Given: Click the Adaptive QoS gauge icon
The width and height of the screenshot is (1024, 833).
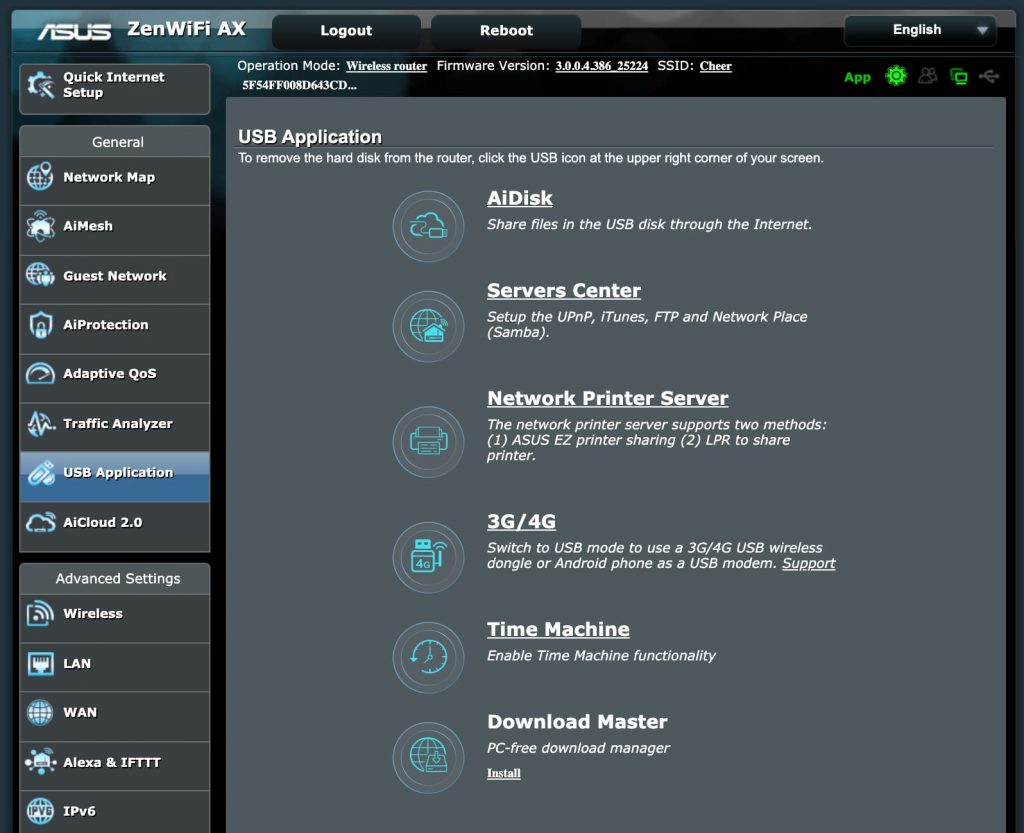Looking at the screenshot, I should pos(40,373).
